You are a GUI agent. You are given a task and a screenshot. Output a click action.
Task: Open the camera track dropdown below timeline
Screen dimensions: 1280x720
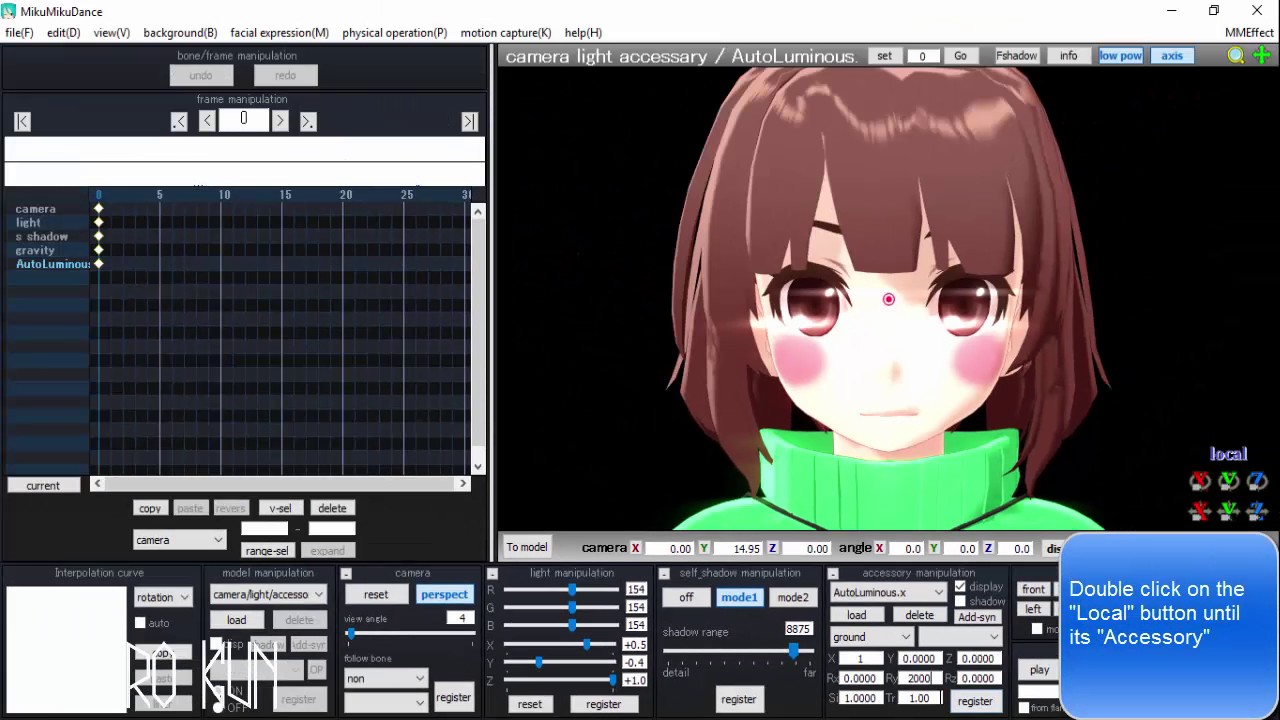pos(180,540)
